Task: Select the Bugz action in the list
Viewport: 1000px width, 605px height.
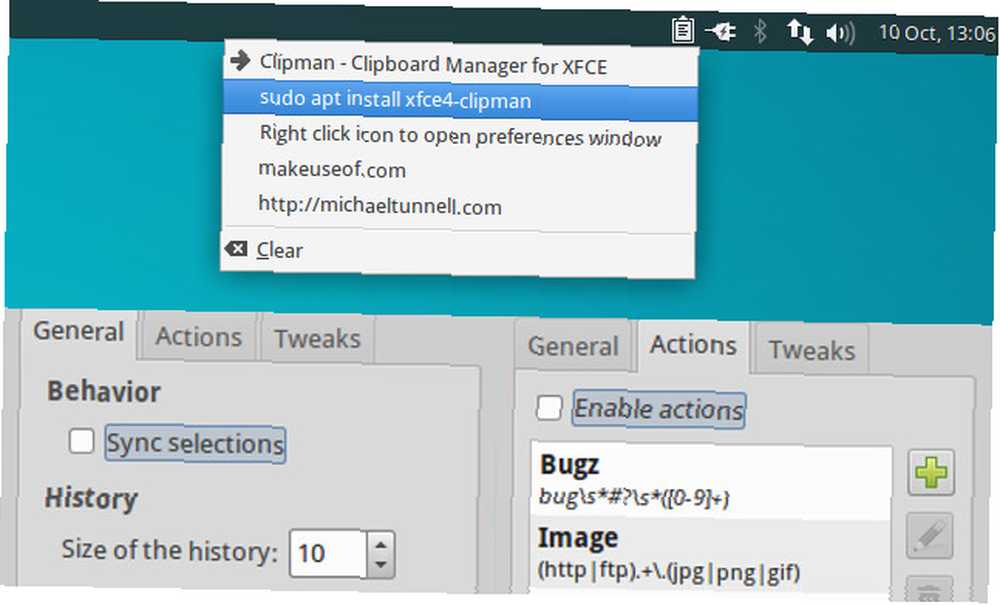Action: [x=711, y=481]
